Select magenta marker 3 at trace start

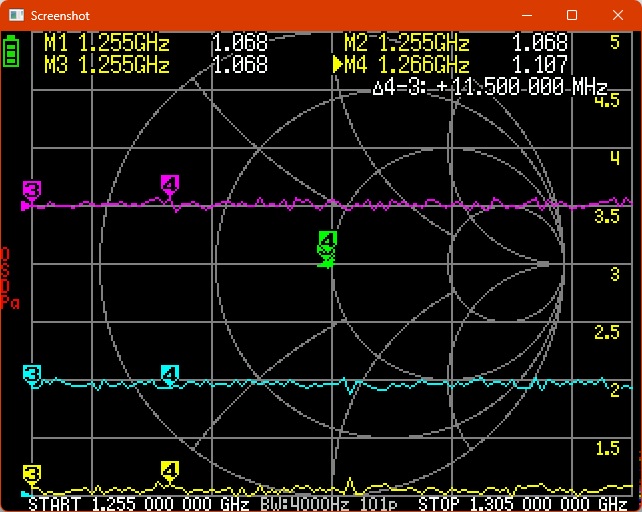click(32, 190)
